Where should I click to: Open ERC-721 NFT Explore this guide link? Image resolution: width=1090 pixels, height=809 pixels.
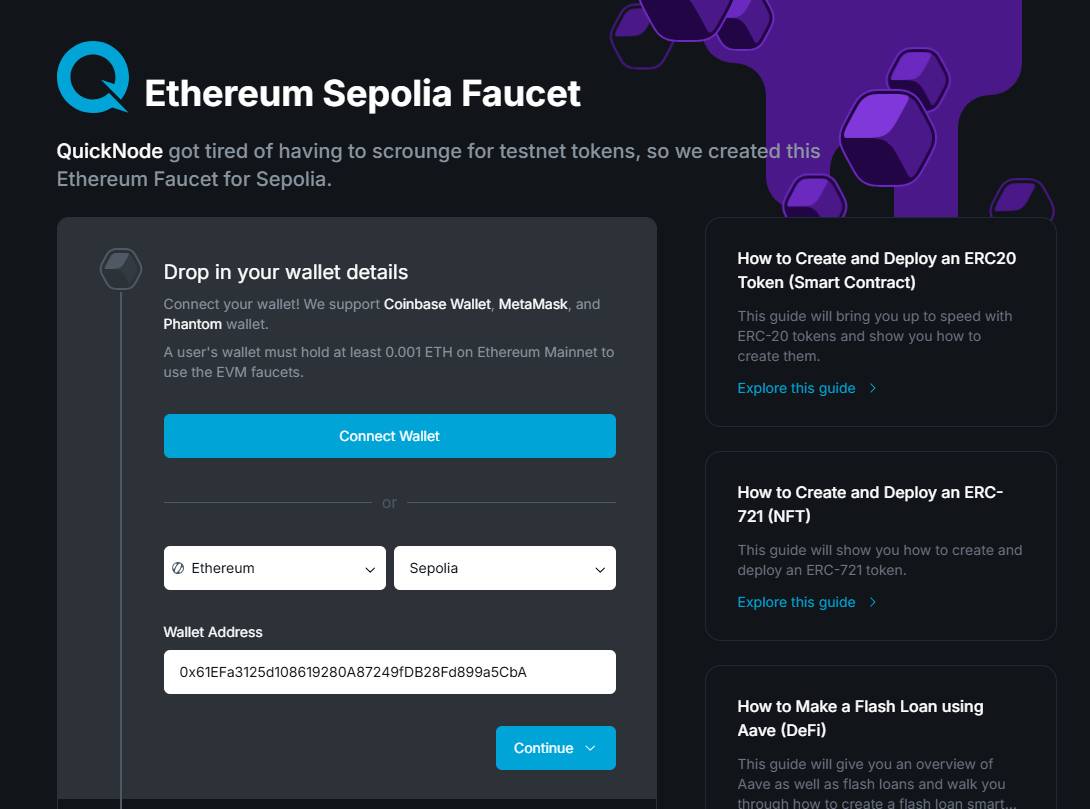point(796,603)
